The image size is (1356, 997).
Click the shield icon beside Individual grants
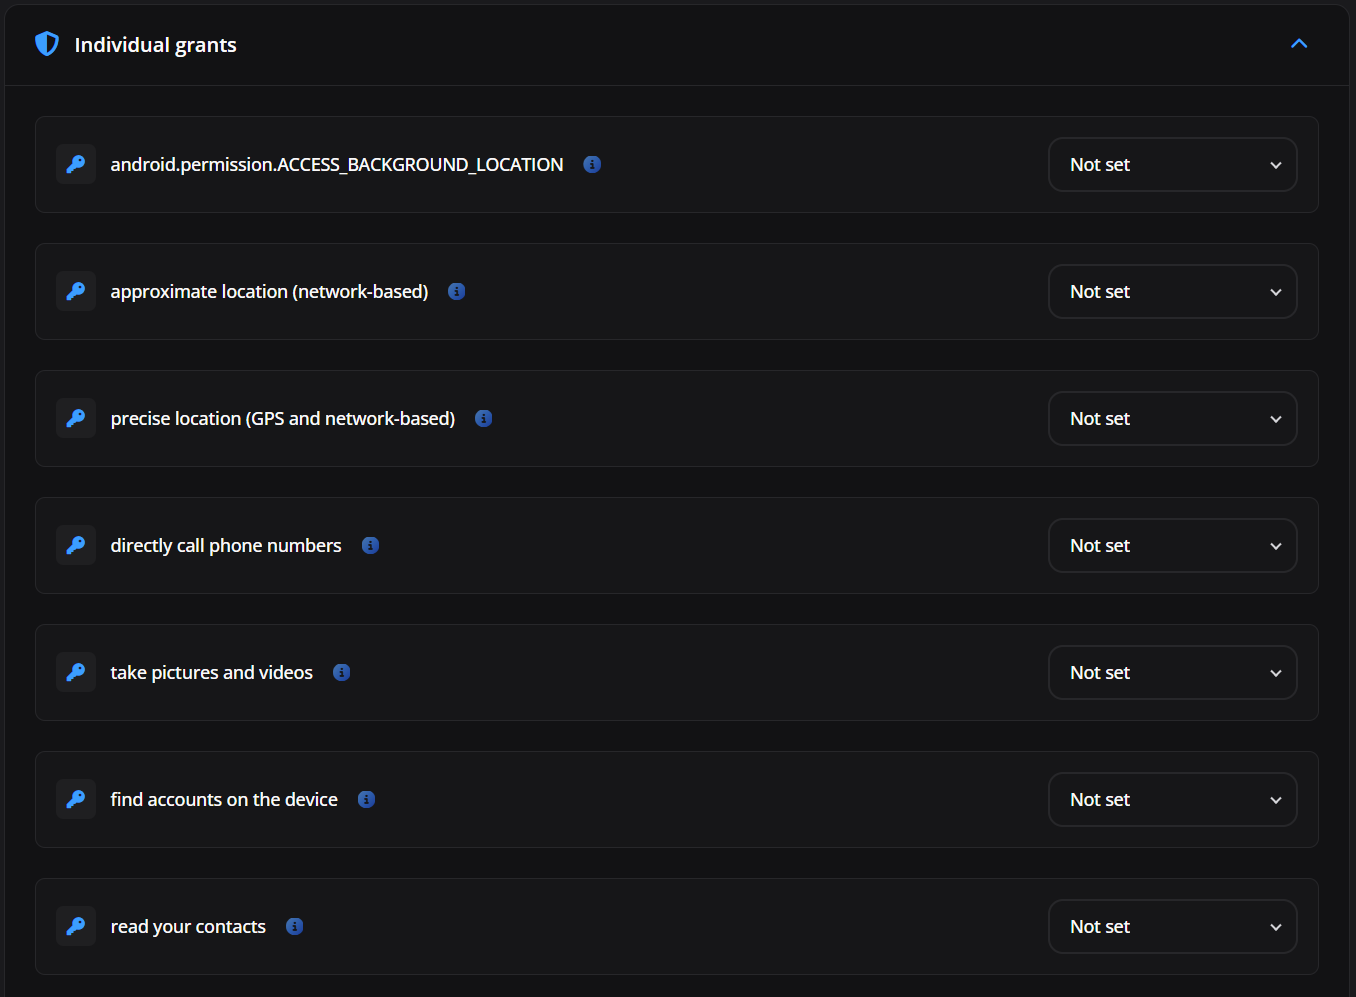pos(47,44)
